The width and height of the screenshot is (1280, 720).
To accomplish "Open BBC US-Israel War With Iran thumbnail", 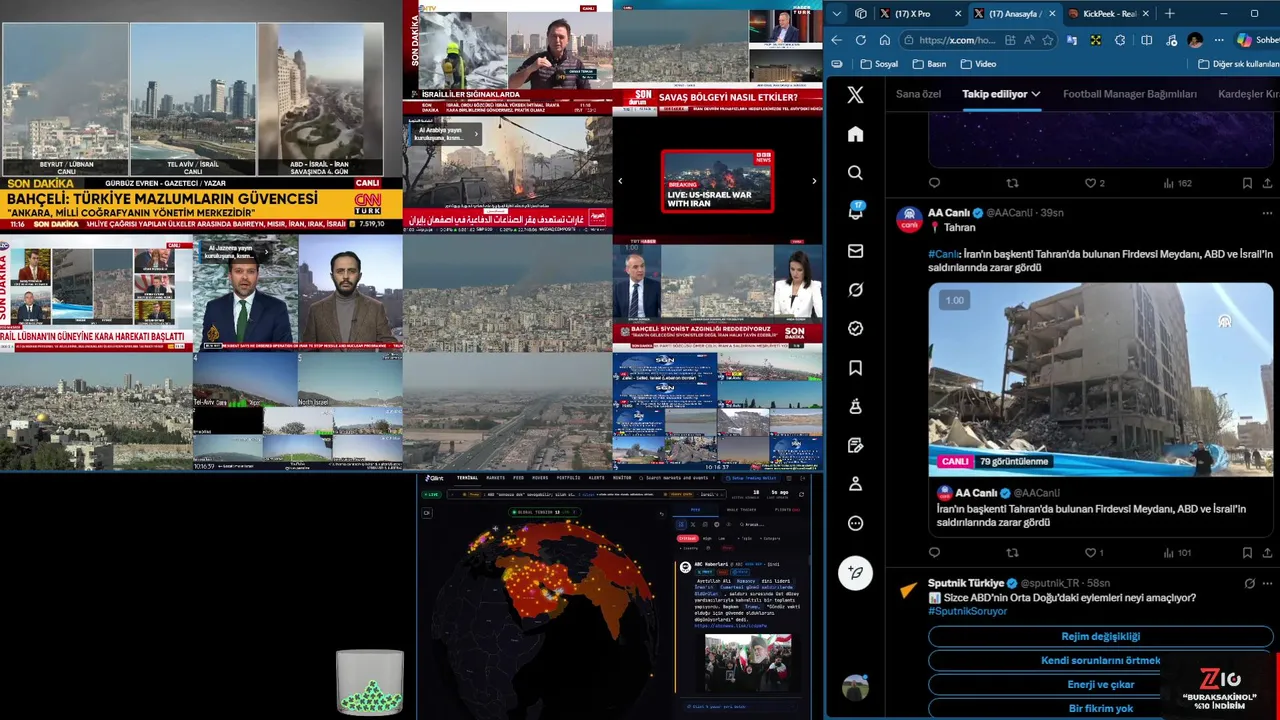I will point(717,181).
